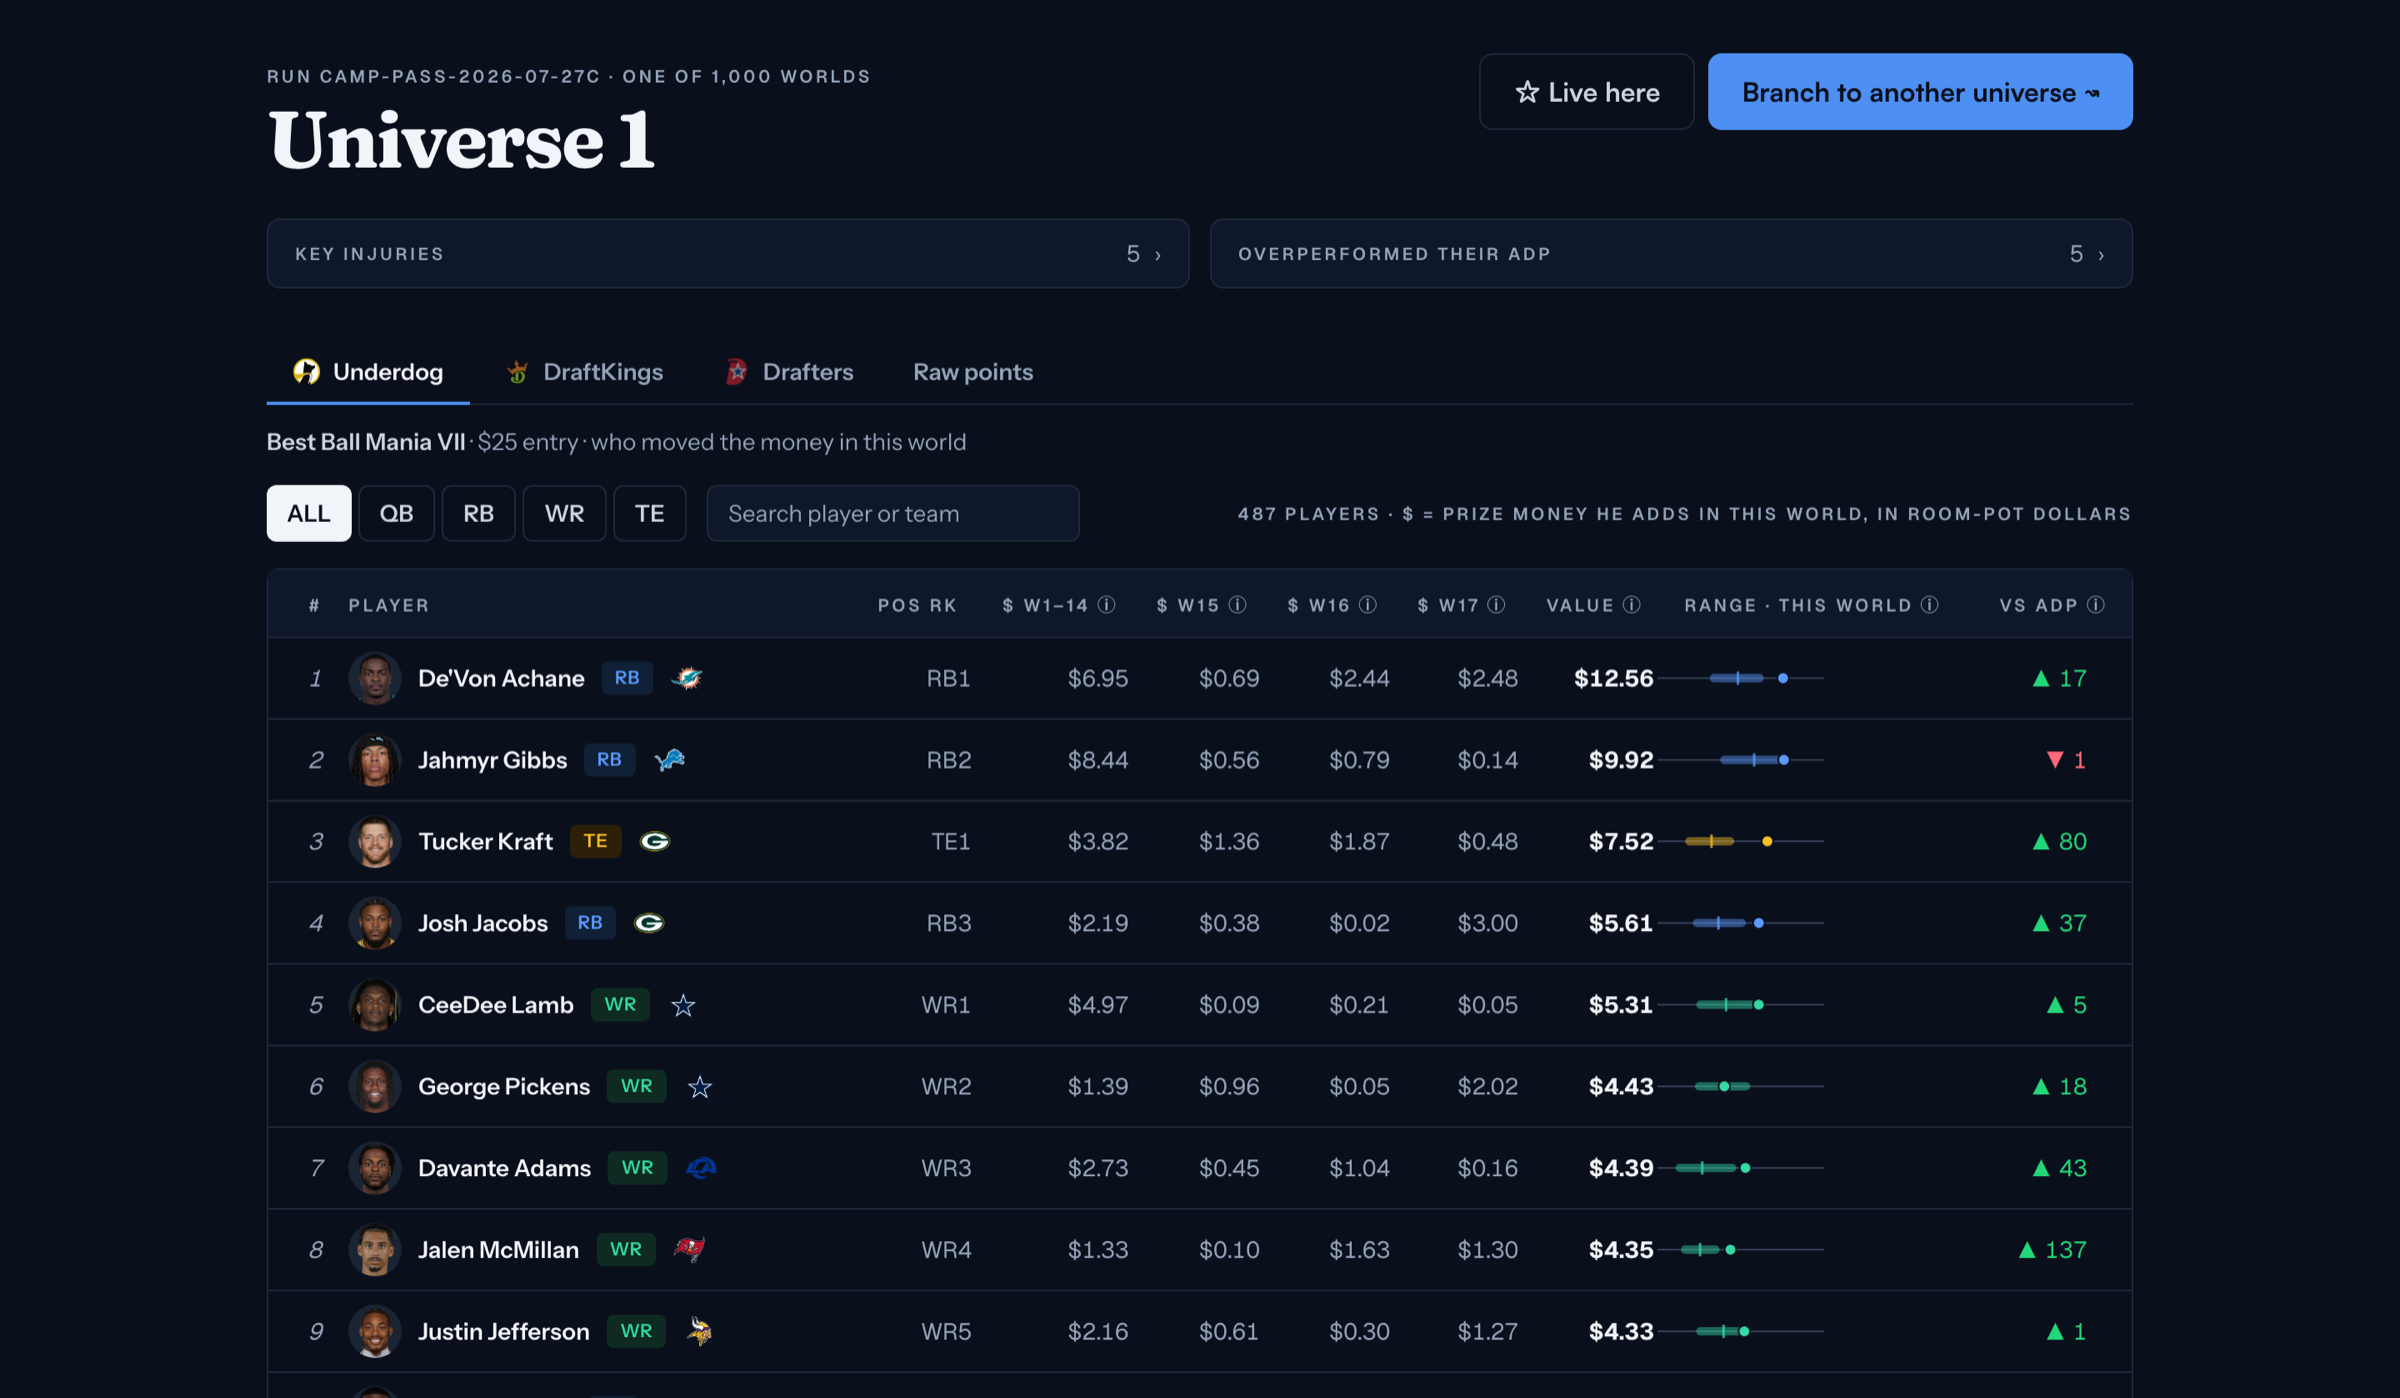2400x1398 pixels.
Task: Open Jahmyr Gibbs player name link
Action: coord(492,760)
